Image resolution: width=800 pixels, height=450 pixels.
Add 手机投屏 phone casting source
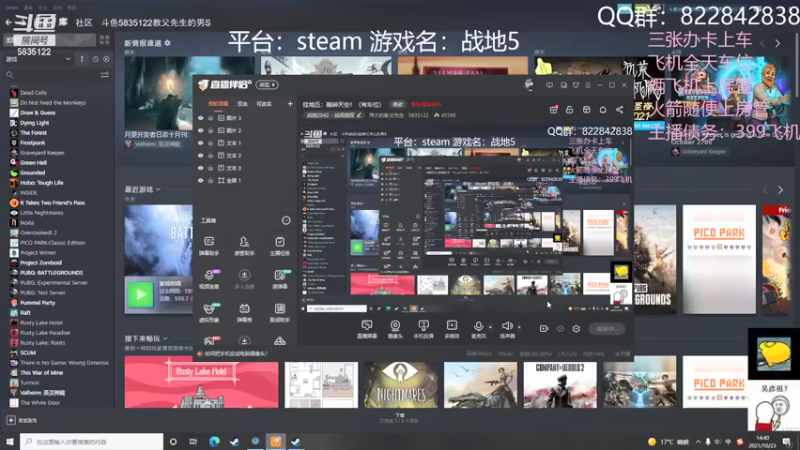tap(423, 329)
